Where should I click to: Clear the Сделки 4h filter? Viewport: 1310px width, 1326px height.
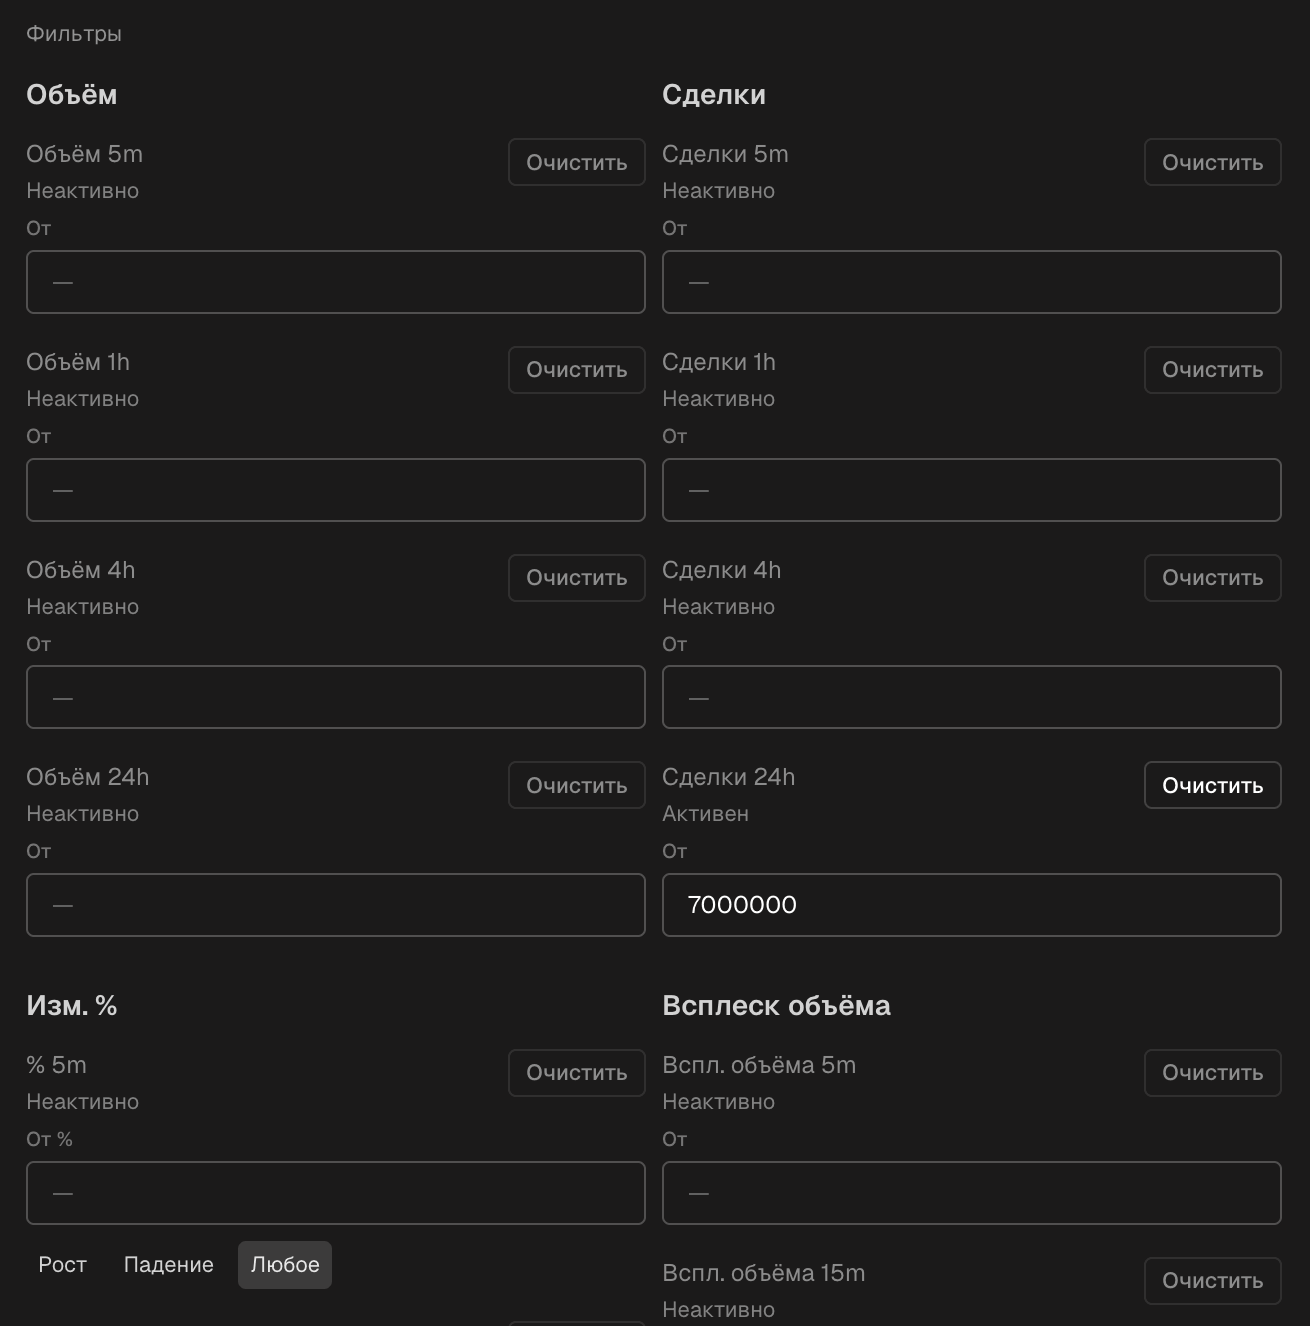pyautogui.click(x=1213, y=578)
